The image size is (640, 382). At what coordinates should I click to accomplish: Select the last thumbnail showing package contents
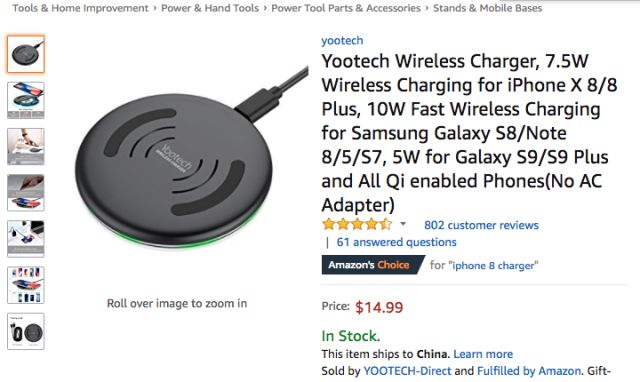[x=26, y=331]
